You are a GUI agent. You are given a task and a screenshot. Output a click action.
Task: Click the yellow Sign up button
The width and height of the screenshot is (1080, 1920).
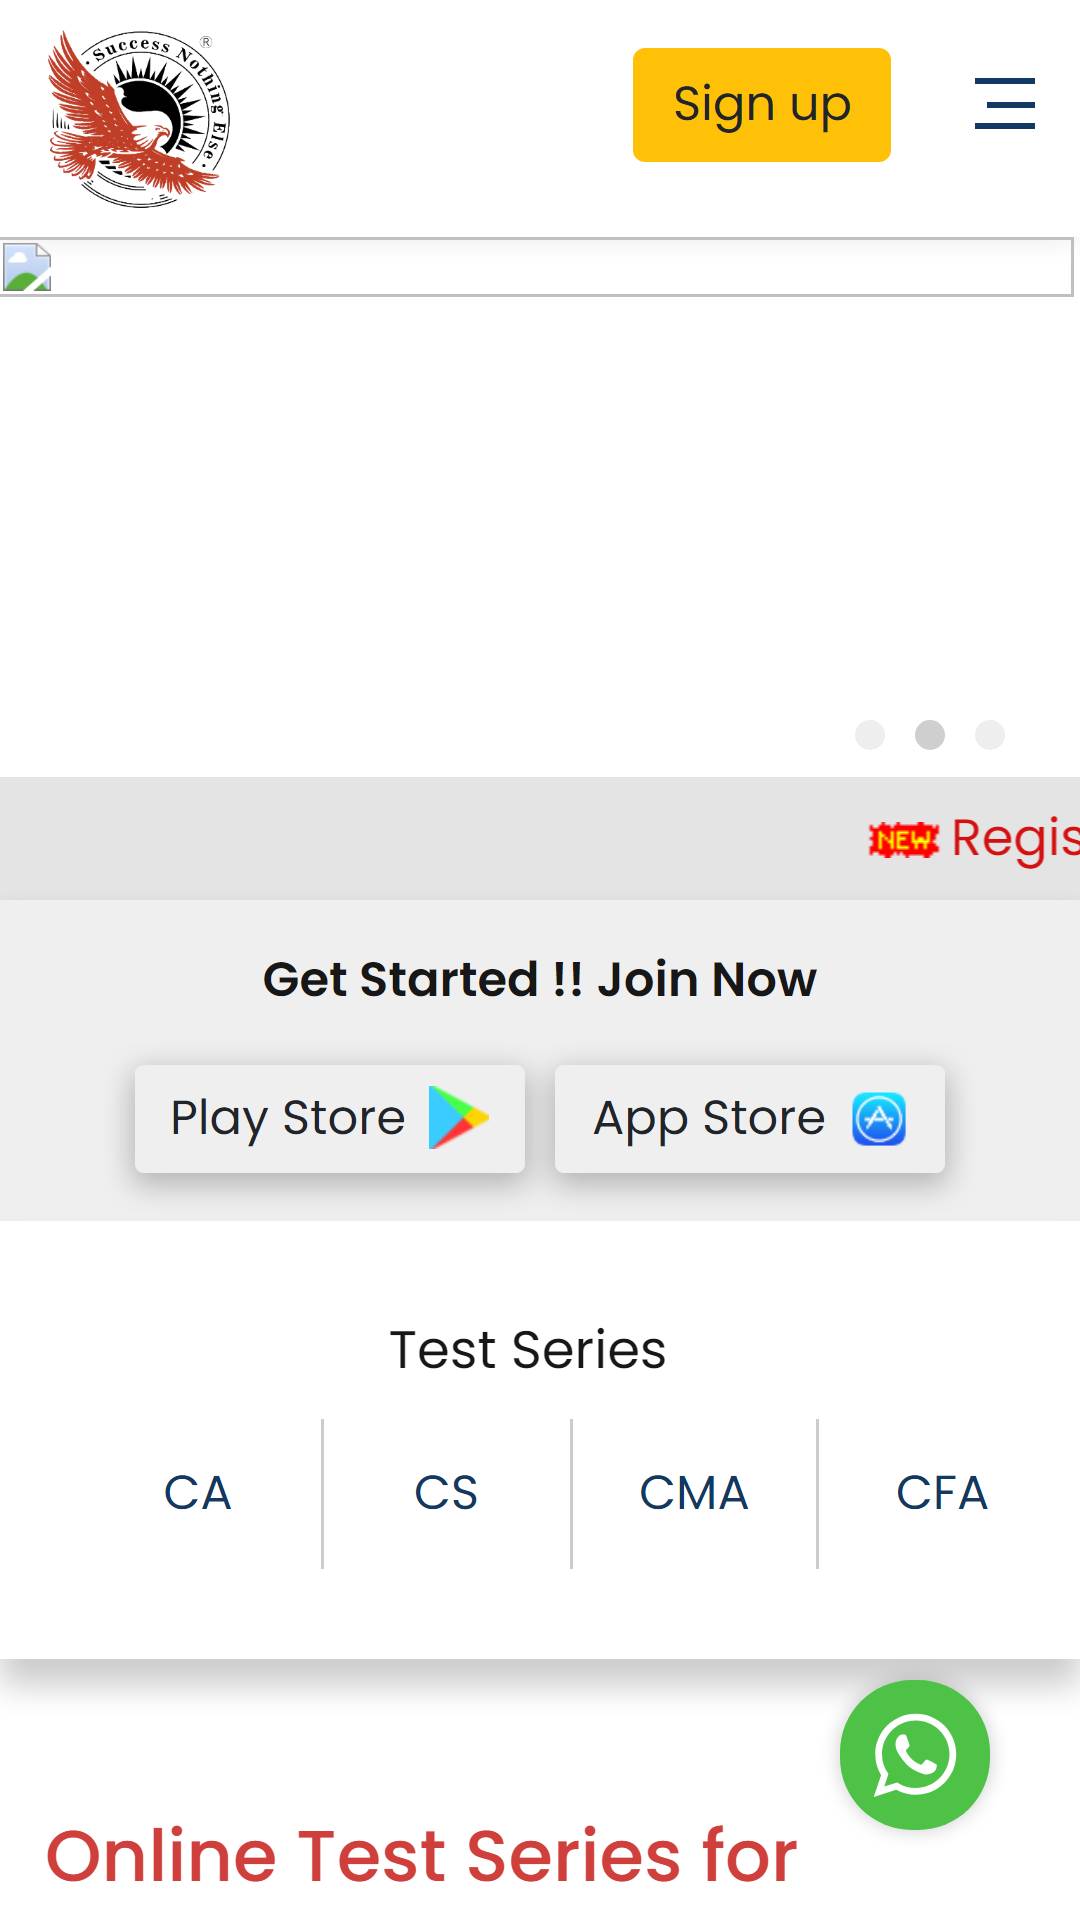coord(762,105)
